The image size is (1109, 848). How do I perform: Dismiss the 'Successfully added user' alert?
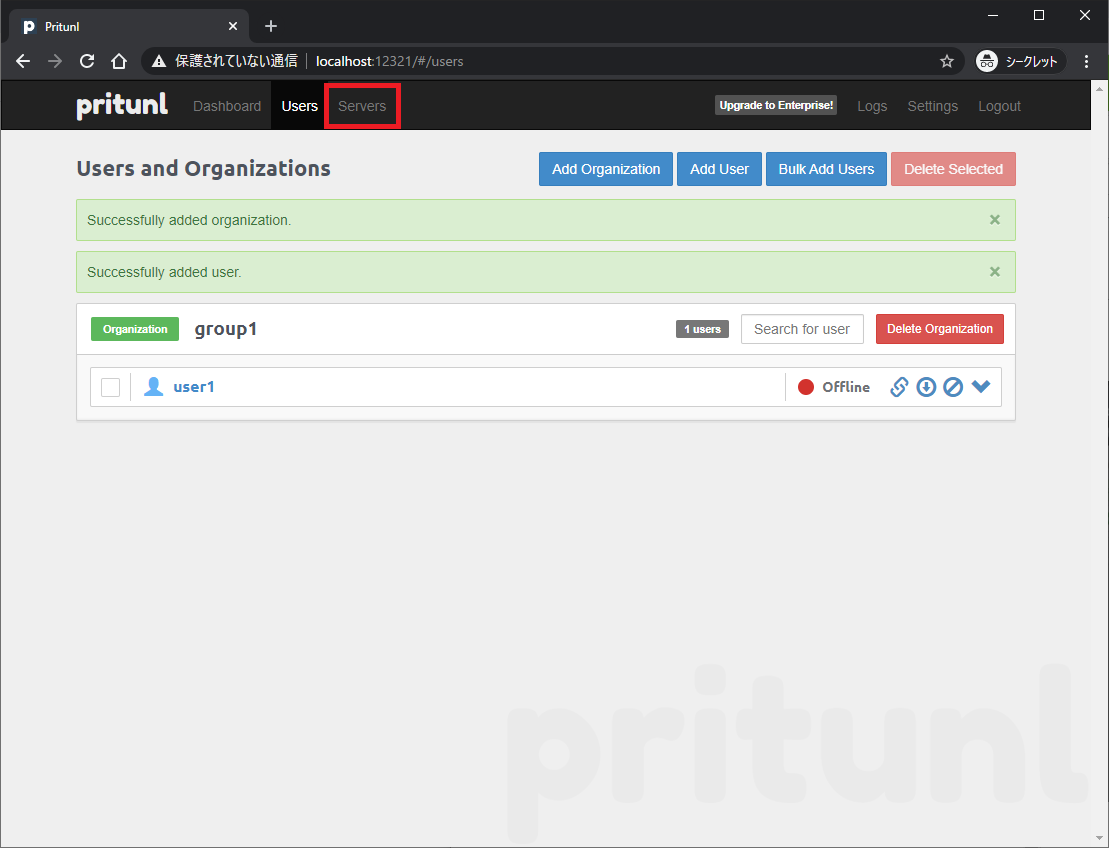click(994, 272)
